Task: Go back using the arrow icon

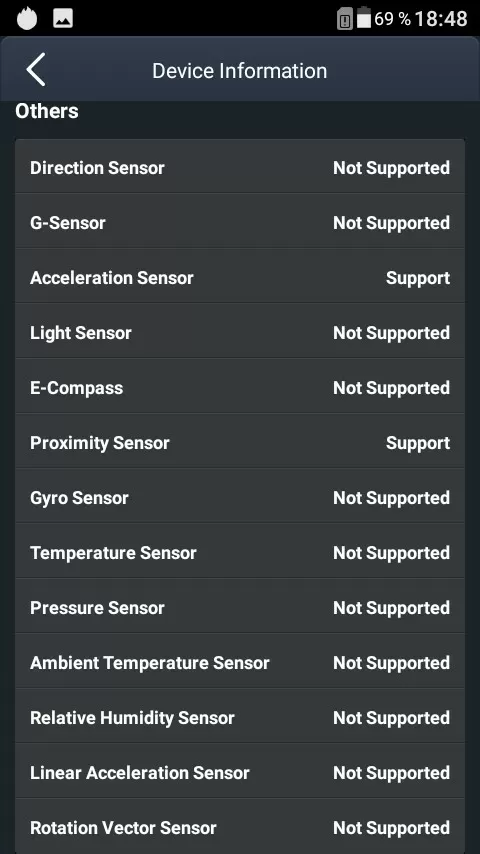Action: tap(35, 70)
